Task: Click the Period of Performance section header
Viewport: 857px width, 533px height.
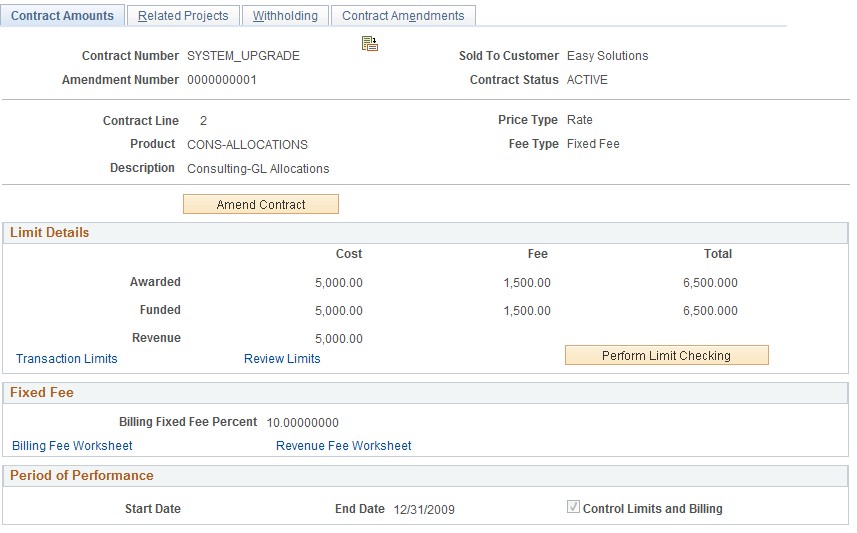Action: pyautogui.click(x=425, y=476)
